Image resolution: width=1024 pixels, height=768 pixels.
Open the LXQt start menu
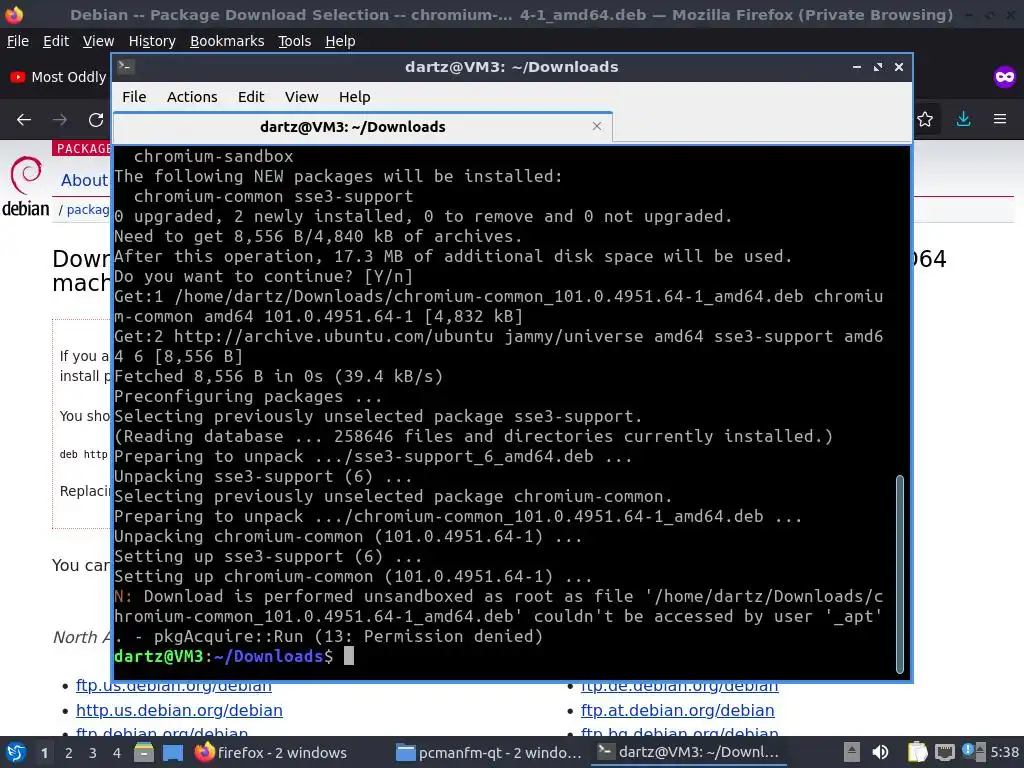point(16,752)
